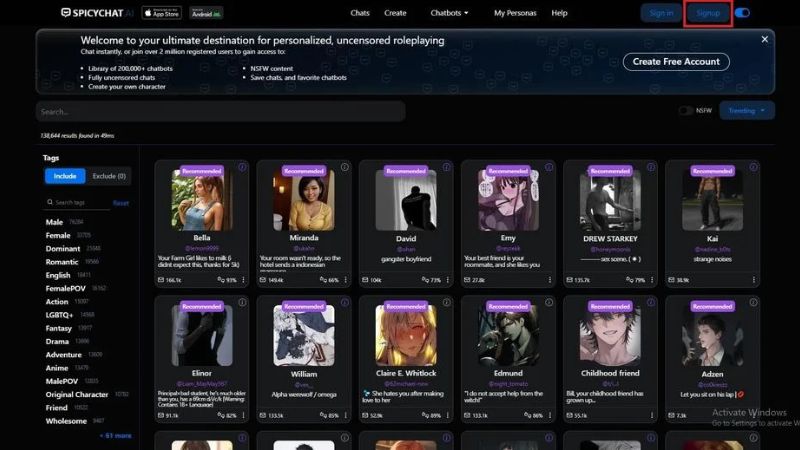This screenshot has height=450, width=800.
Task: Open three-dot menu on William card
Action: click(x=345, y=415)
